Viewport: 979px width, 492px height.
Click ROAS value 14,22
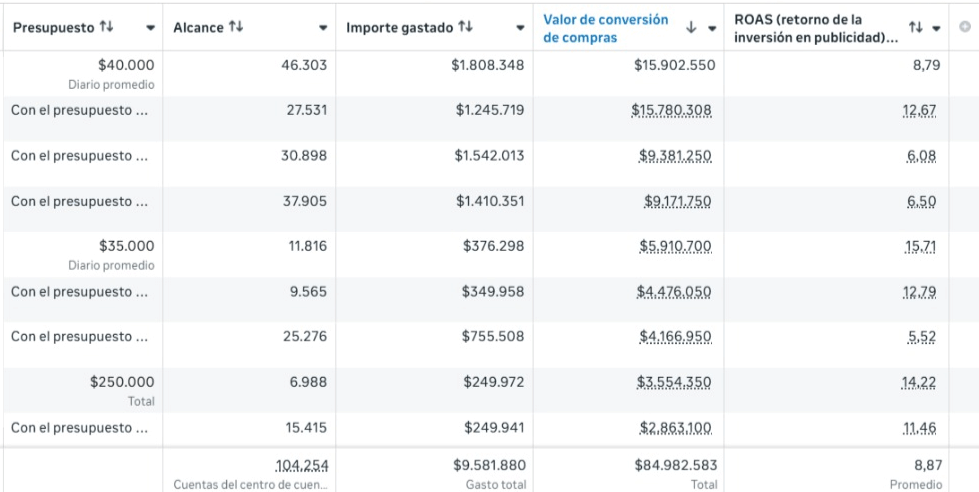[920, 381]
